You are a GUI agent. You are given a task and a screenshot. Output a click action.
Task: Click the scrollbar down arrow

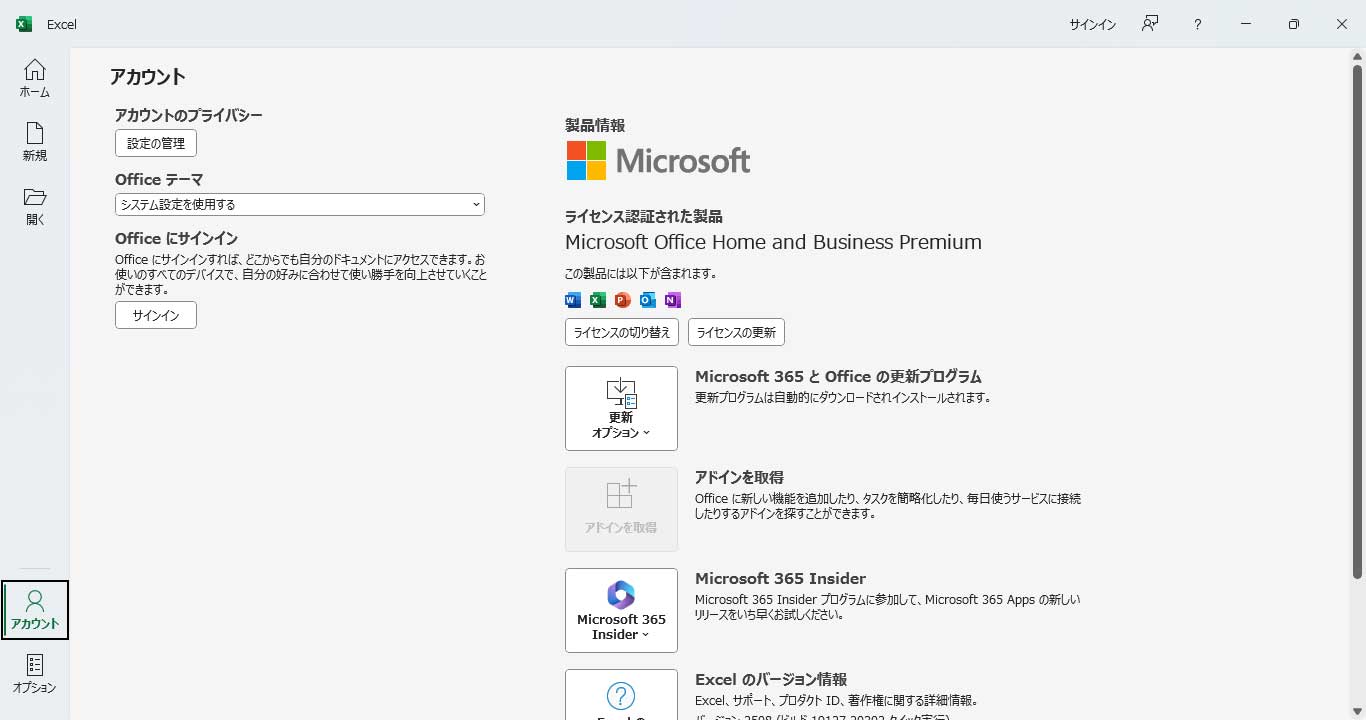tap(1357, 712)
